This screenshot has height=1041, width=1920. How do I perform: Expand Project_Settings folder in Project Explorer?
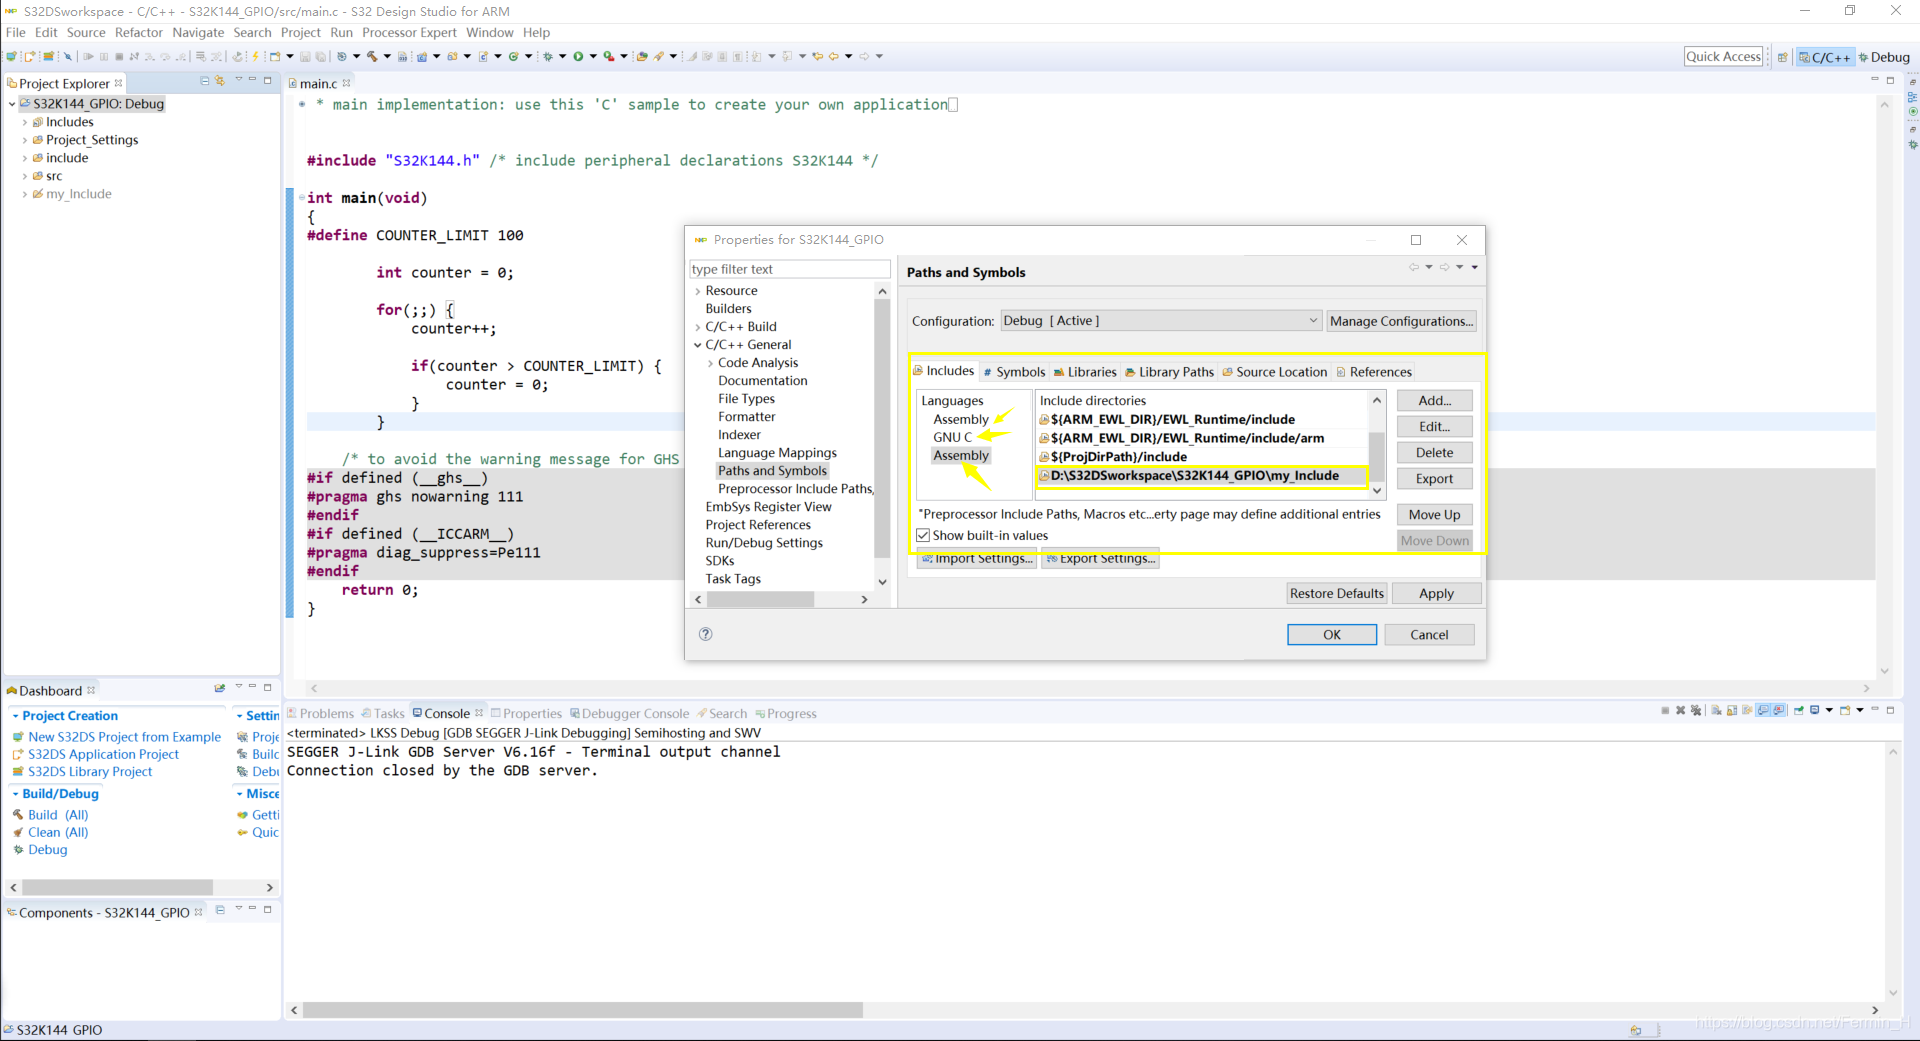coord(25,140)
